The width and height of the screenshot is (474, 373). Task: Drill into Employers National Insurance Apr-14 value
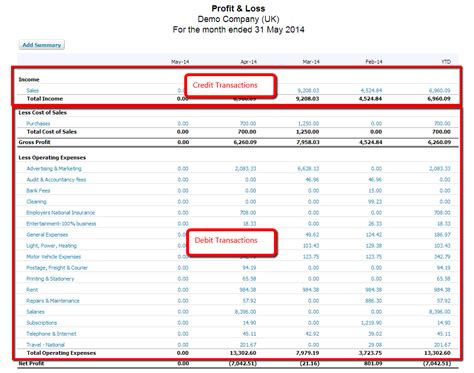tap(248, 213)
